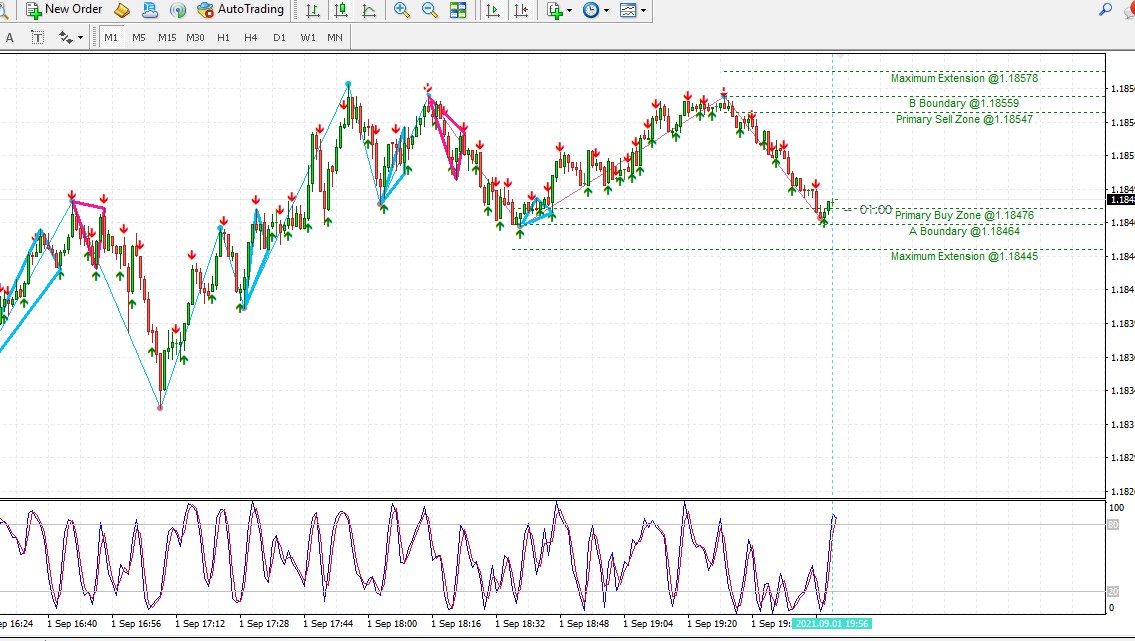Switch chart to candlestick mode

341,10
